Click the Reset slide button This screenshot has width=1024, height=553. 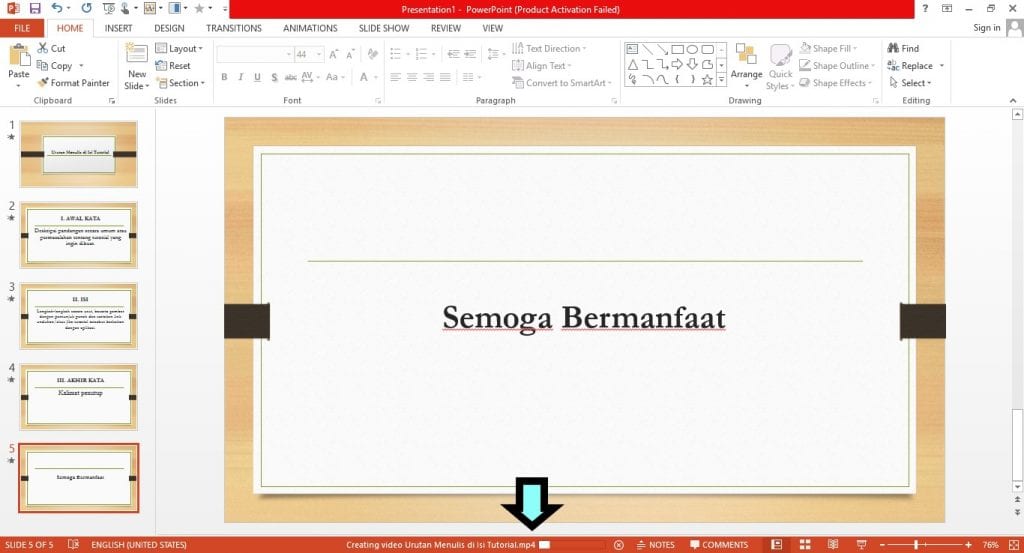tap(173, 66)
